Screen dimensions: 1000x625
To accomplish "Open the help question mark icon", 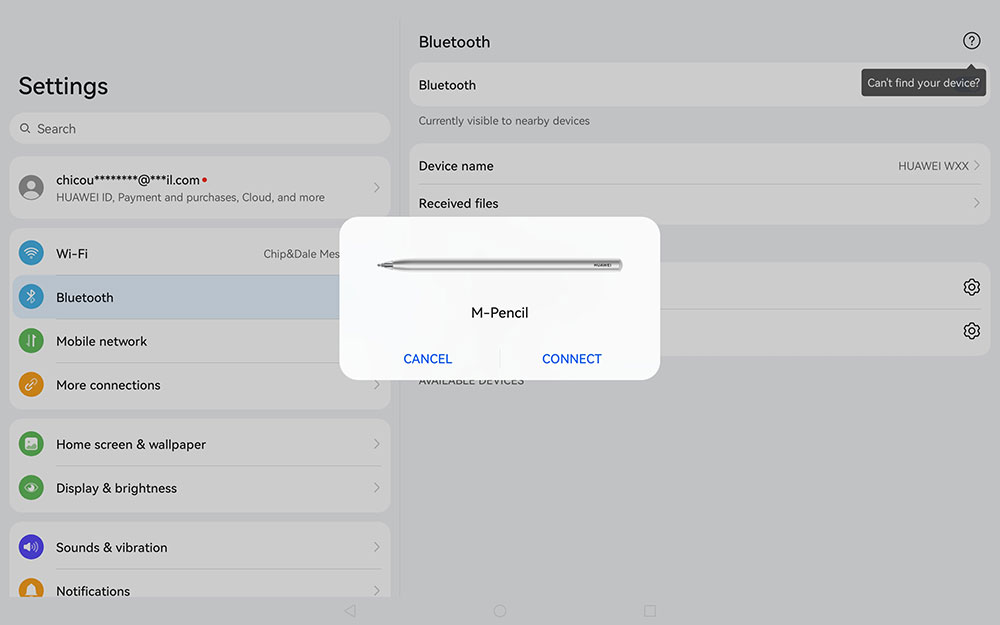I will pyautogui.click(x=971, y=41).
